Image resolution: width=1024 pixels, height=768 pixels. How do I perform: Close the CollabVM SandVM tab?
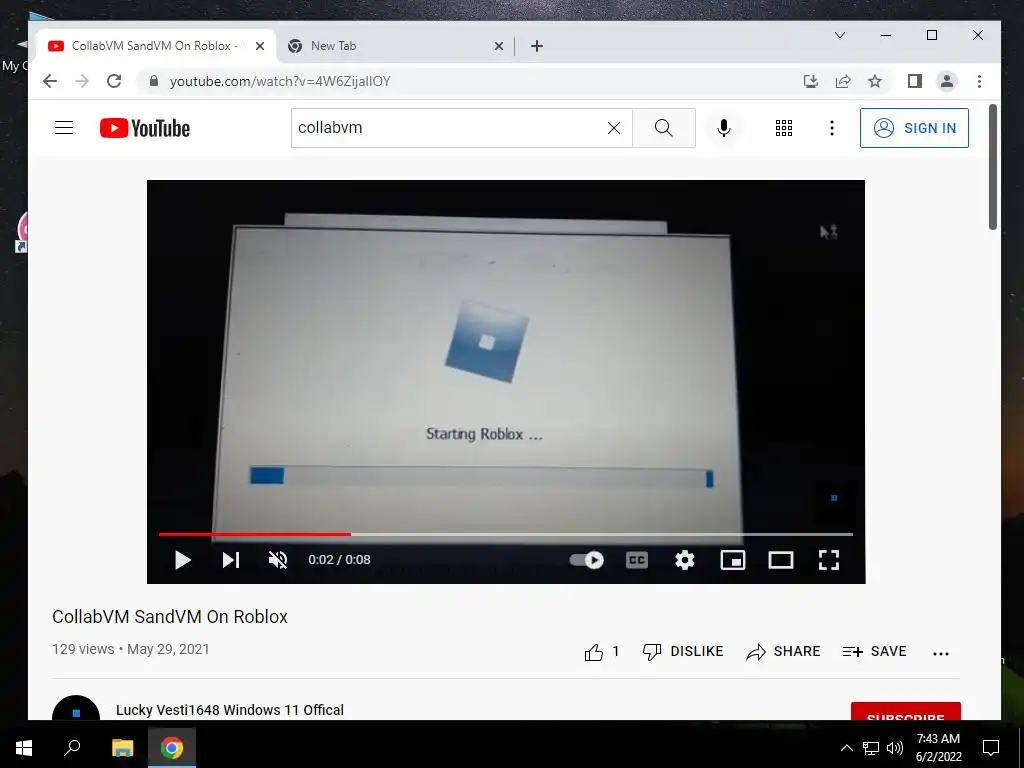(x=260, y=46)
